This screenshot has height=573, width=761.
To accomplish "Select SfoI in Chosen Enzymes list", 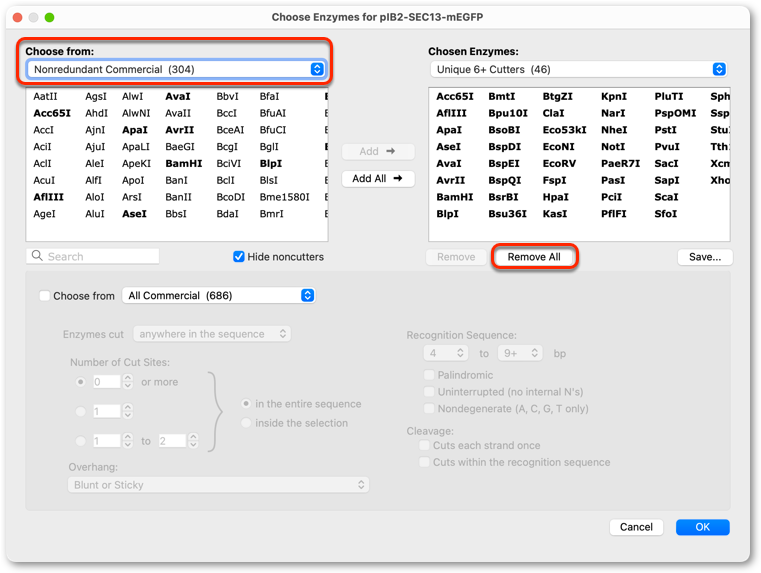I will coord(665,214).
